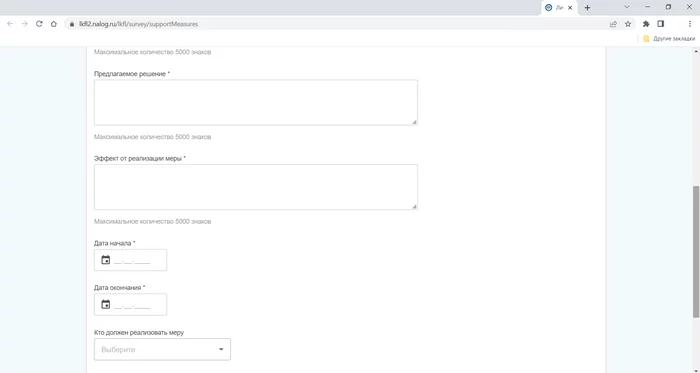The width and height of the screenshot is (700, 373).
Task: Click hint text below Предлагаемое решение field
Action: [x=153, y=137]
